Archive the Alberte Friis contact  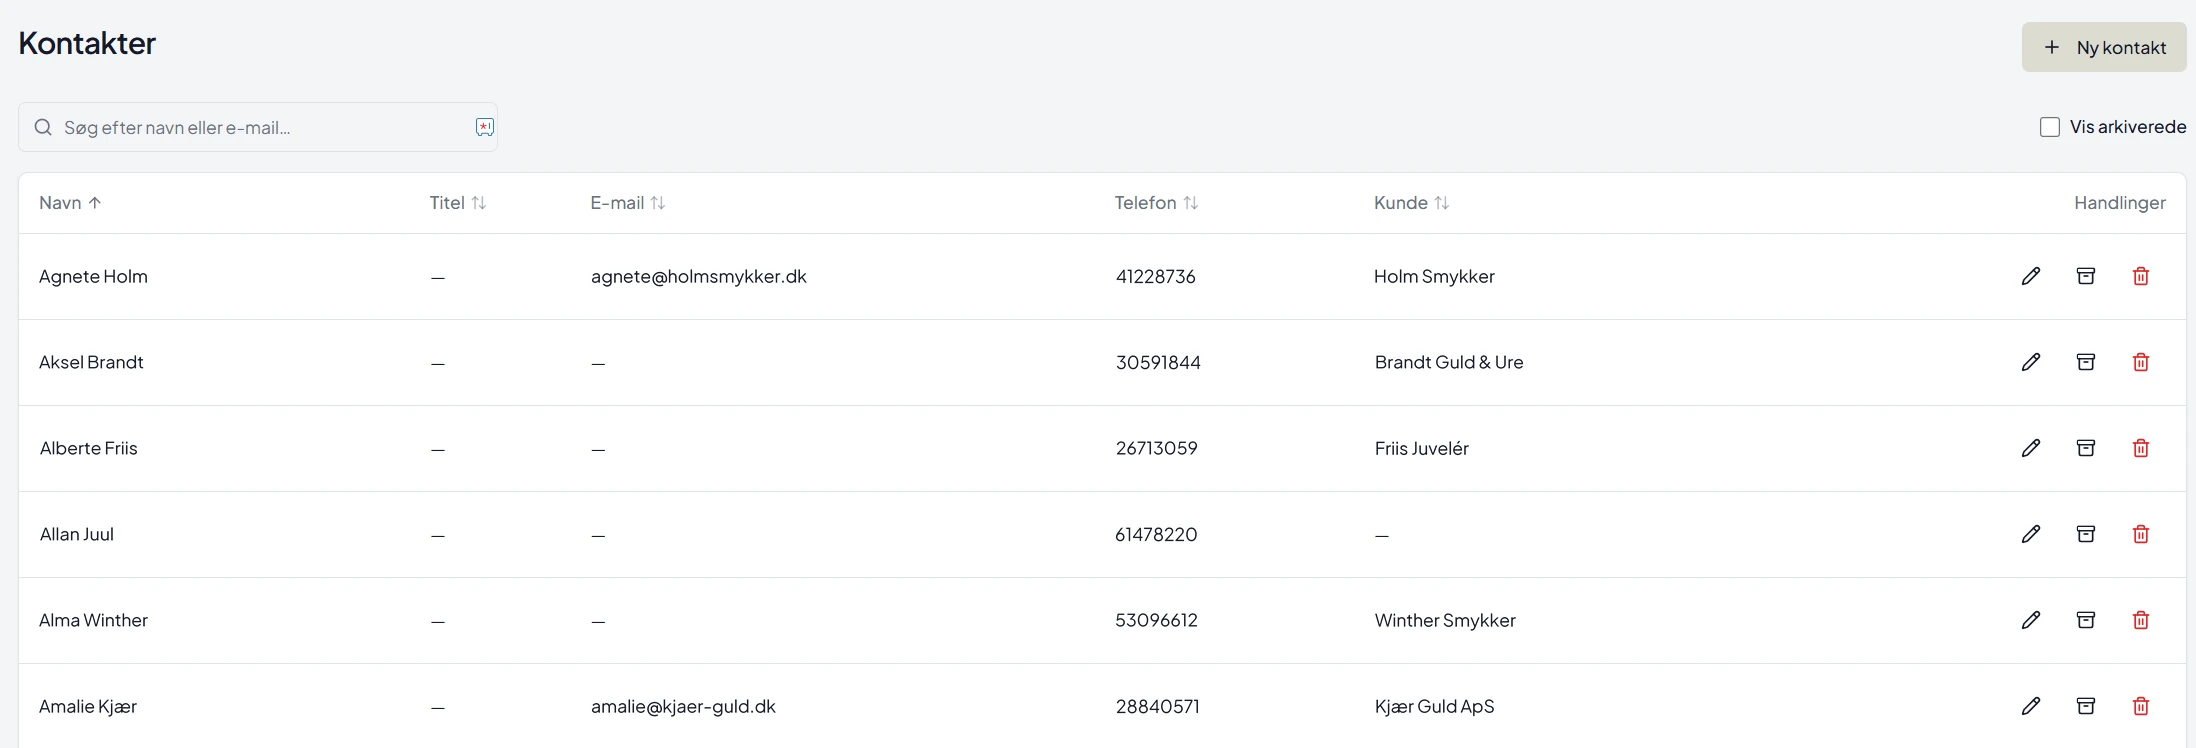[2086, 448]
